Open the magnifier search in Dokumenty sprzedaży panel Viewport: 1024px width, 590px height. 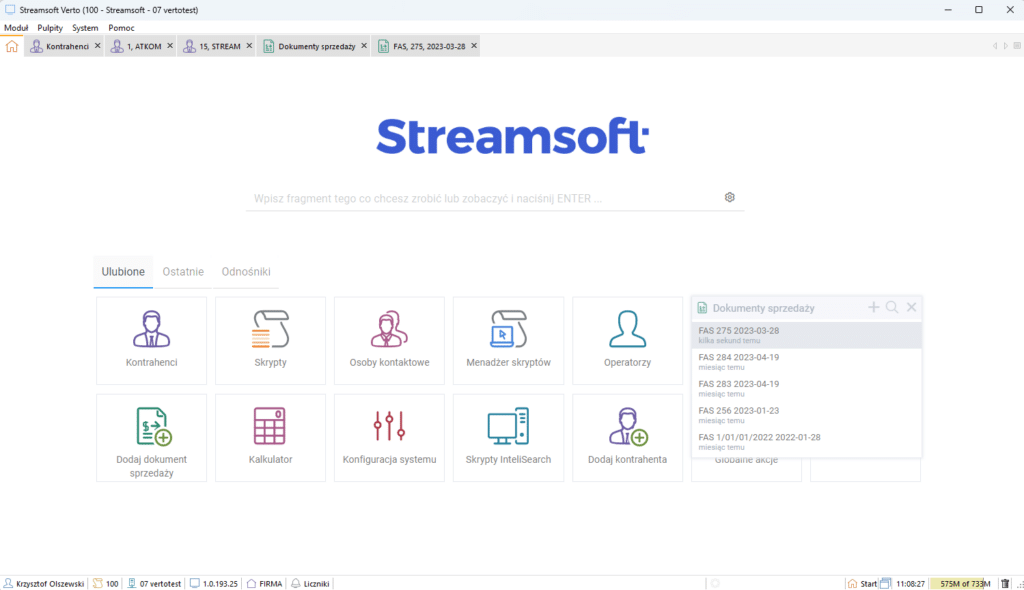(x=891, y=308)
